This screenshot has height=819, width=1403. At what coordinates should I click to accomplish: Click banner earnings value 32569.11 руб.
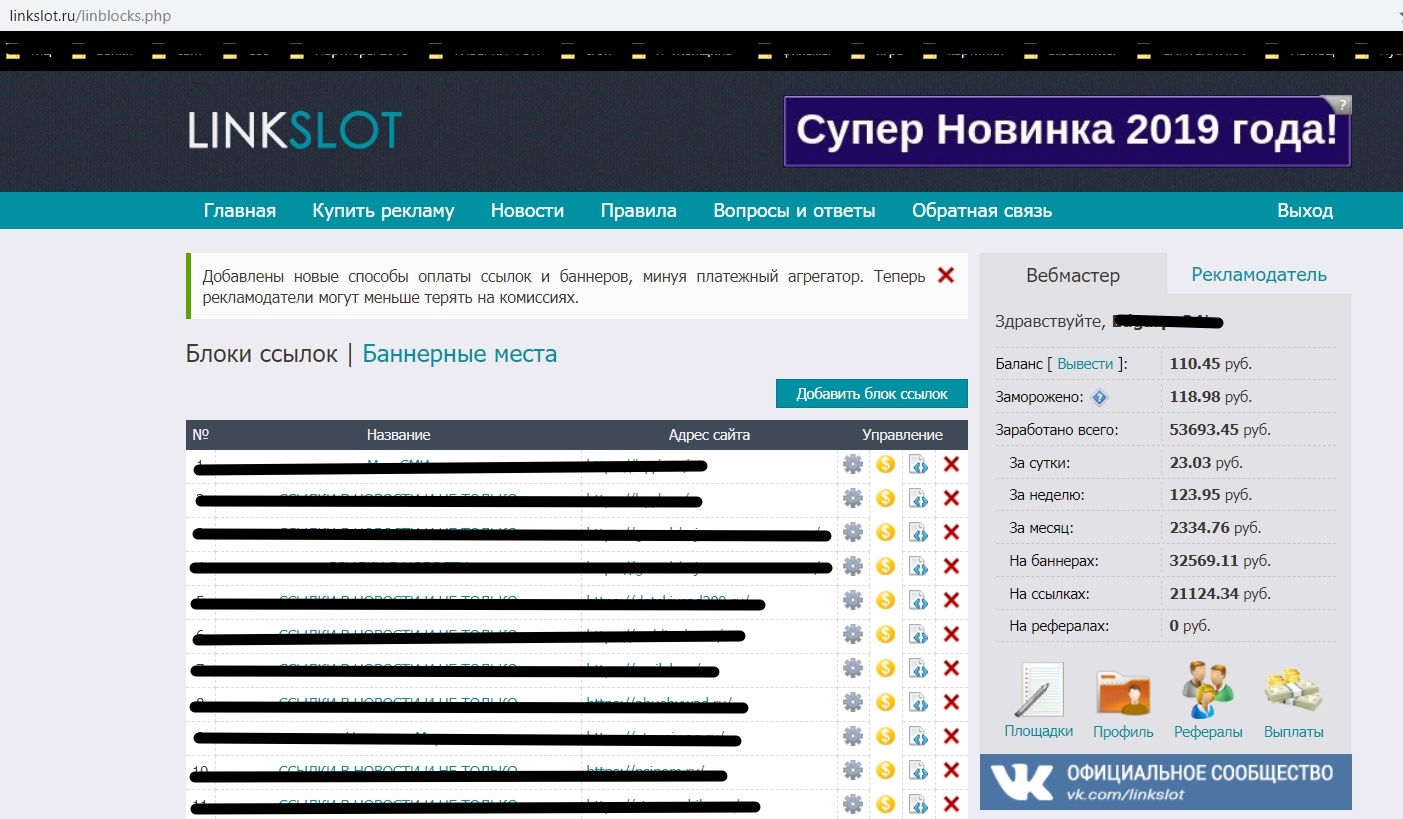[1220, 561]
